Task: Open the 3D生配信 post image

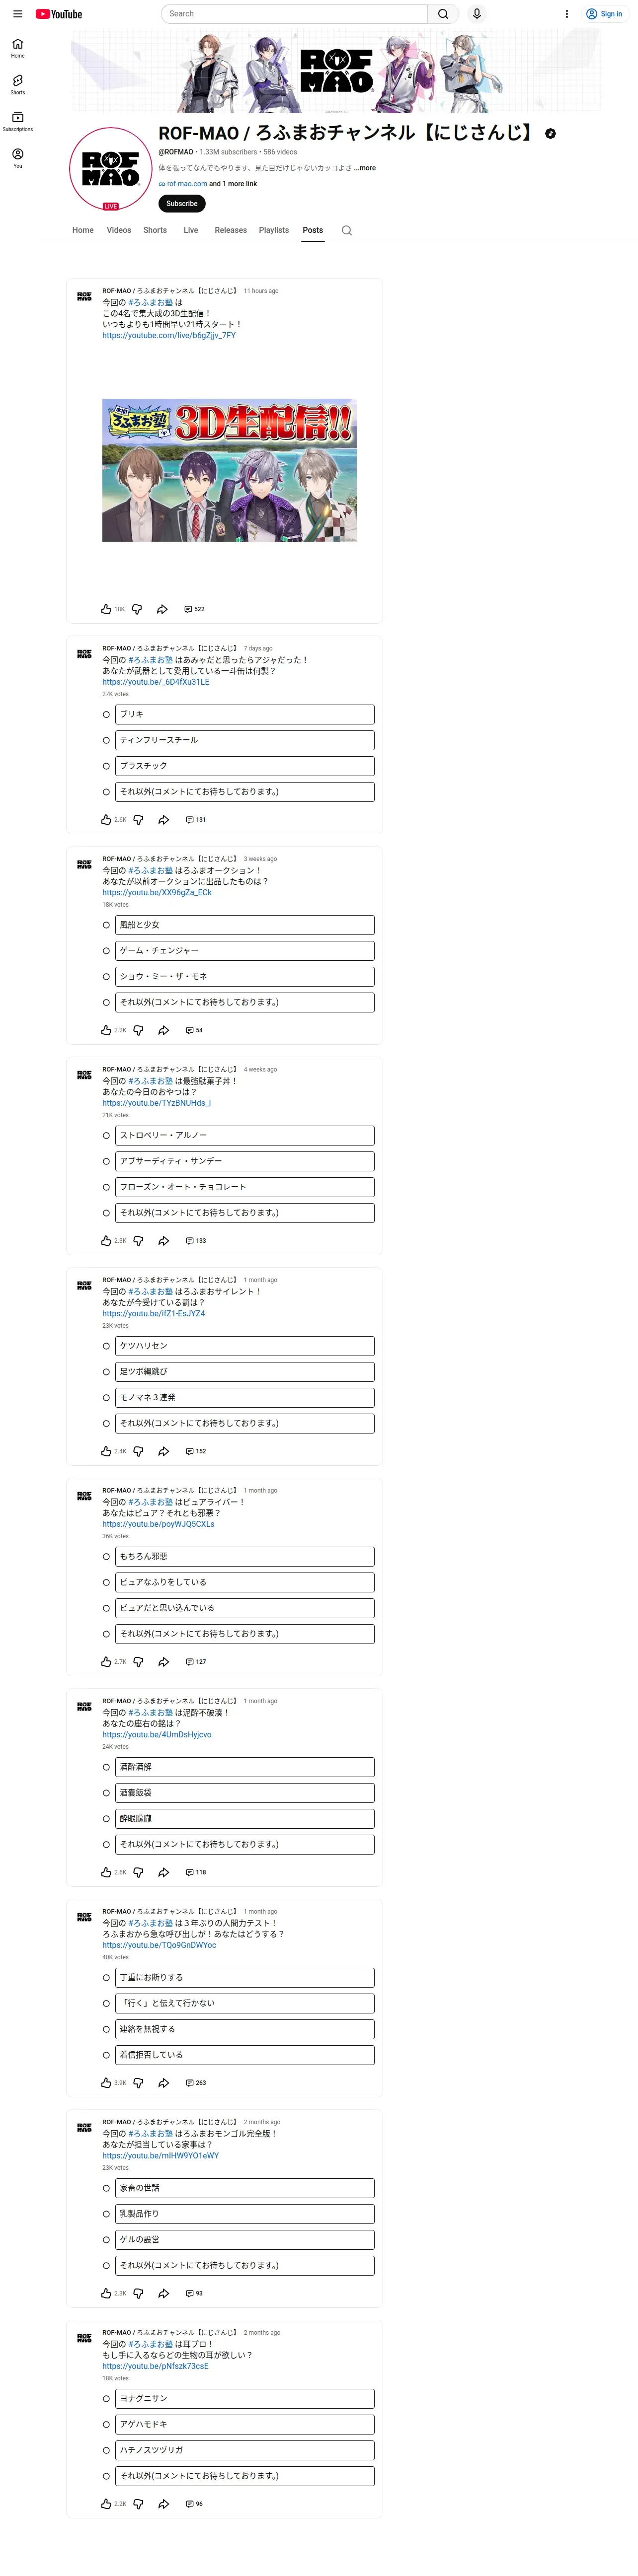Action: [x=229, y=470]
